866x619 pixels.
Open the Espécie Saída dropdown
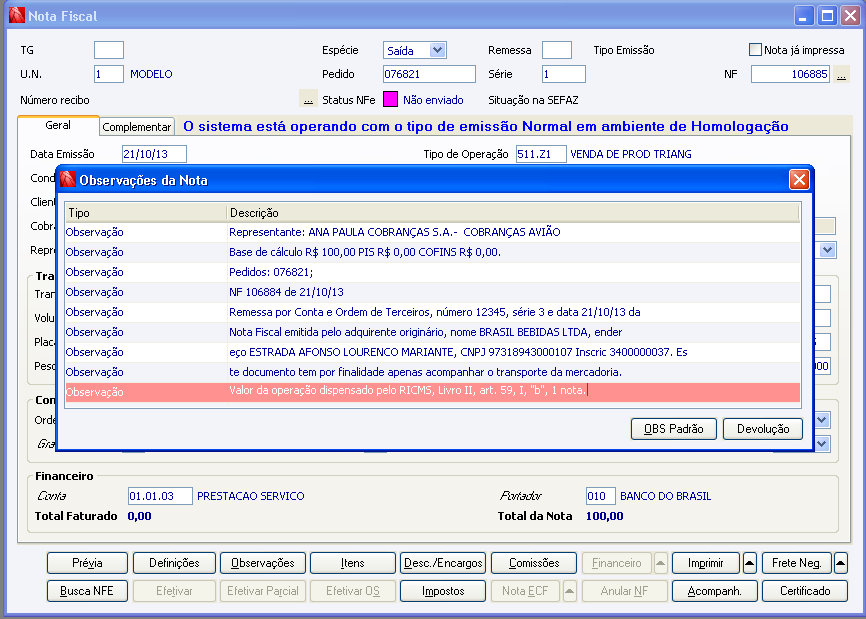coord(437,50)
